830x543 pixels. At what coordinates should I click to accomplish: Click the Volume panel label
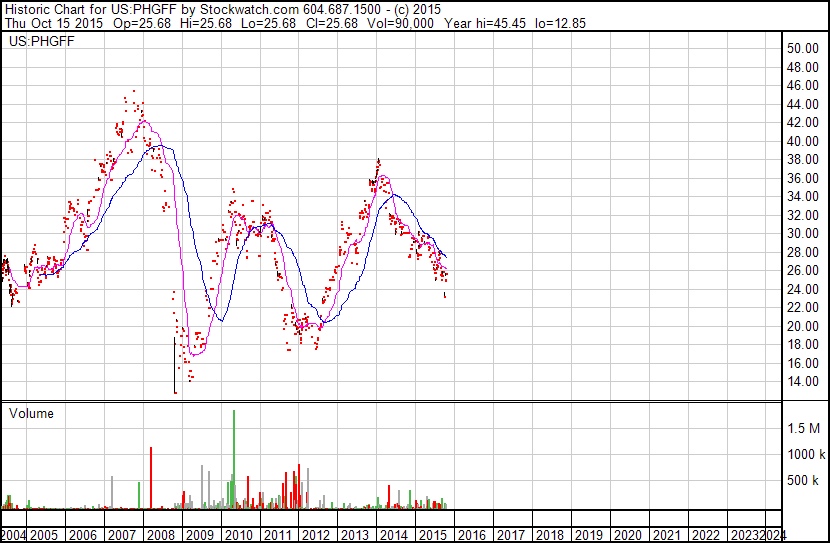click(31, 413)
